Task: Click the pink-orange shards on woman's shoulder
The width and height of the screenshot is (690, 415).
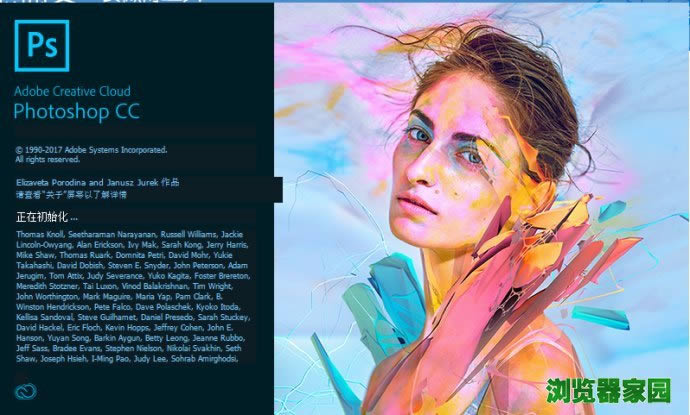Action: click(519, 273)
